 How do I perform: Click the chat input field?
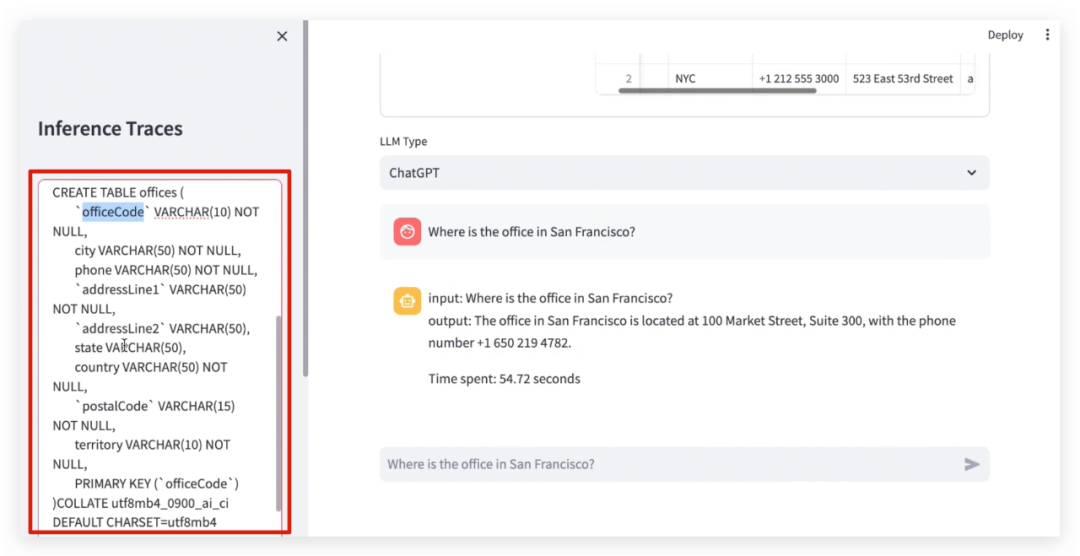click(684, 464)
